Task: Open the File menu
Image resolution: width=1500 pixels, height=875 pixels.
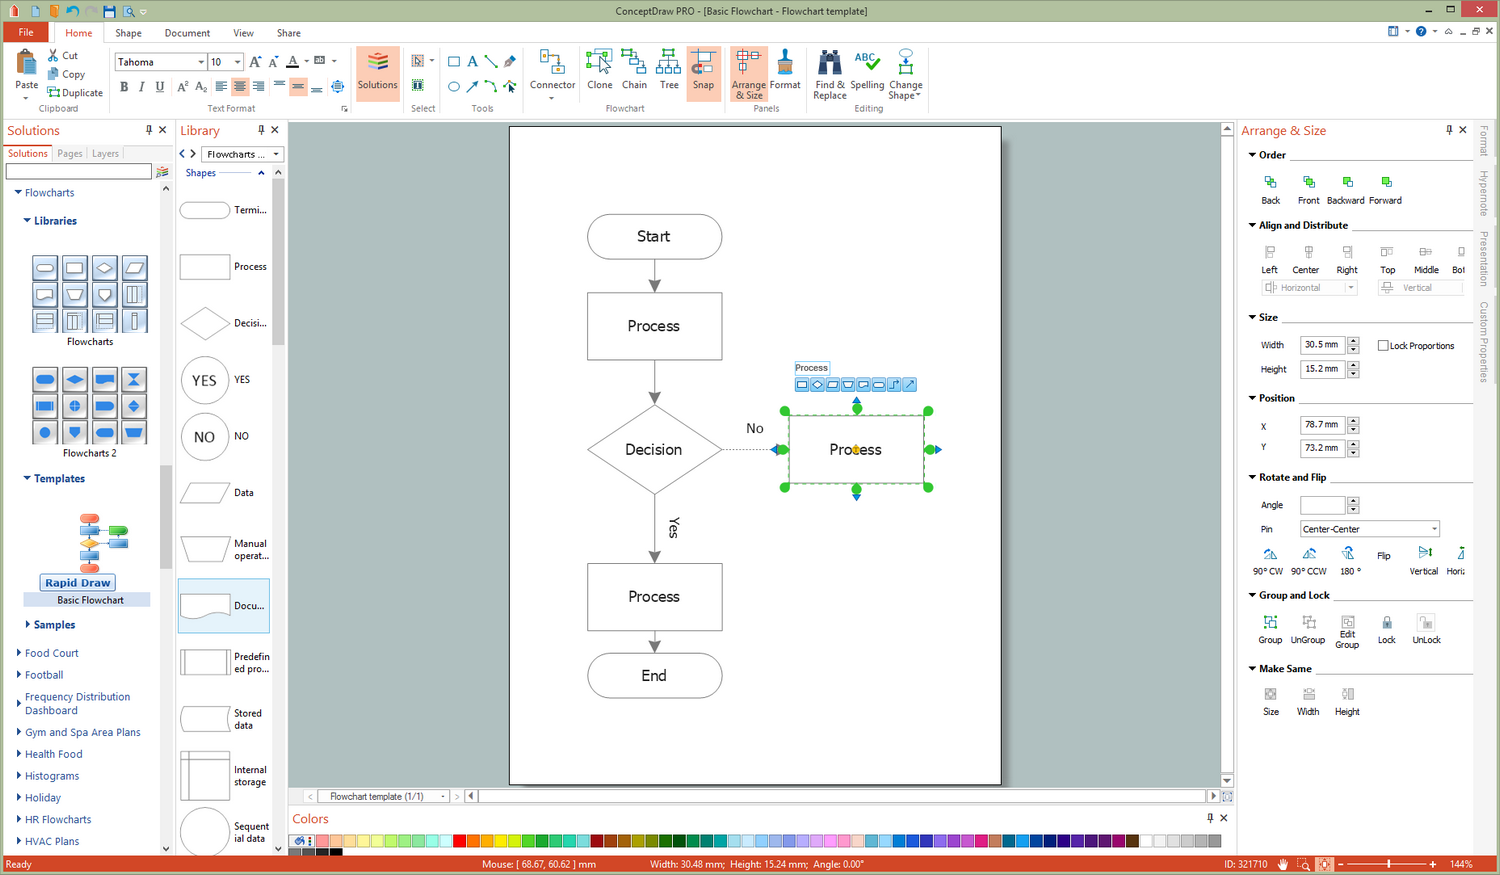Action: click(26, 33)
